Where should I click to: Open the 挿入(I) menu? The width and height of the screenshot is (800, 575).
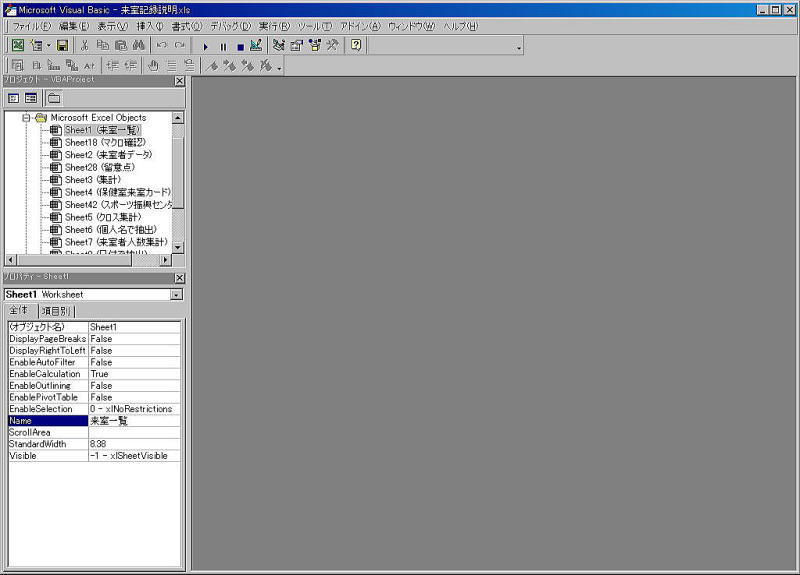150,26
